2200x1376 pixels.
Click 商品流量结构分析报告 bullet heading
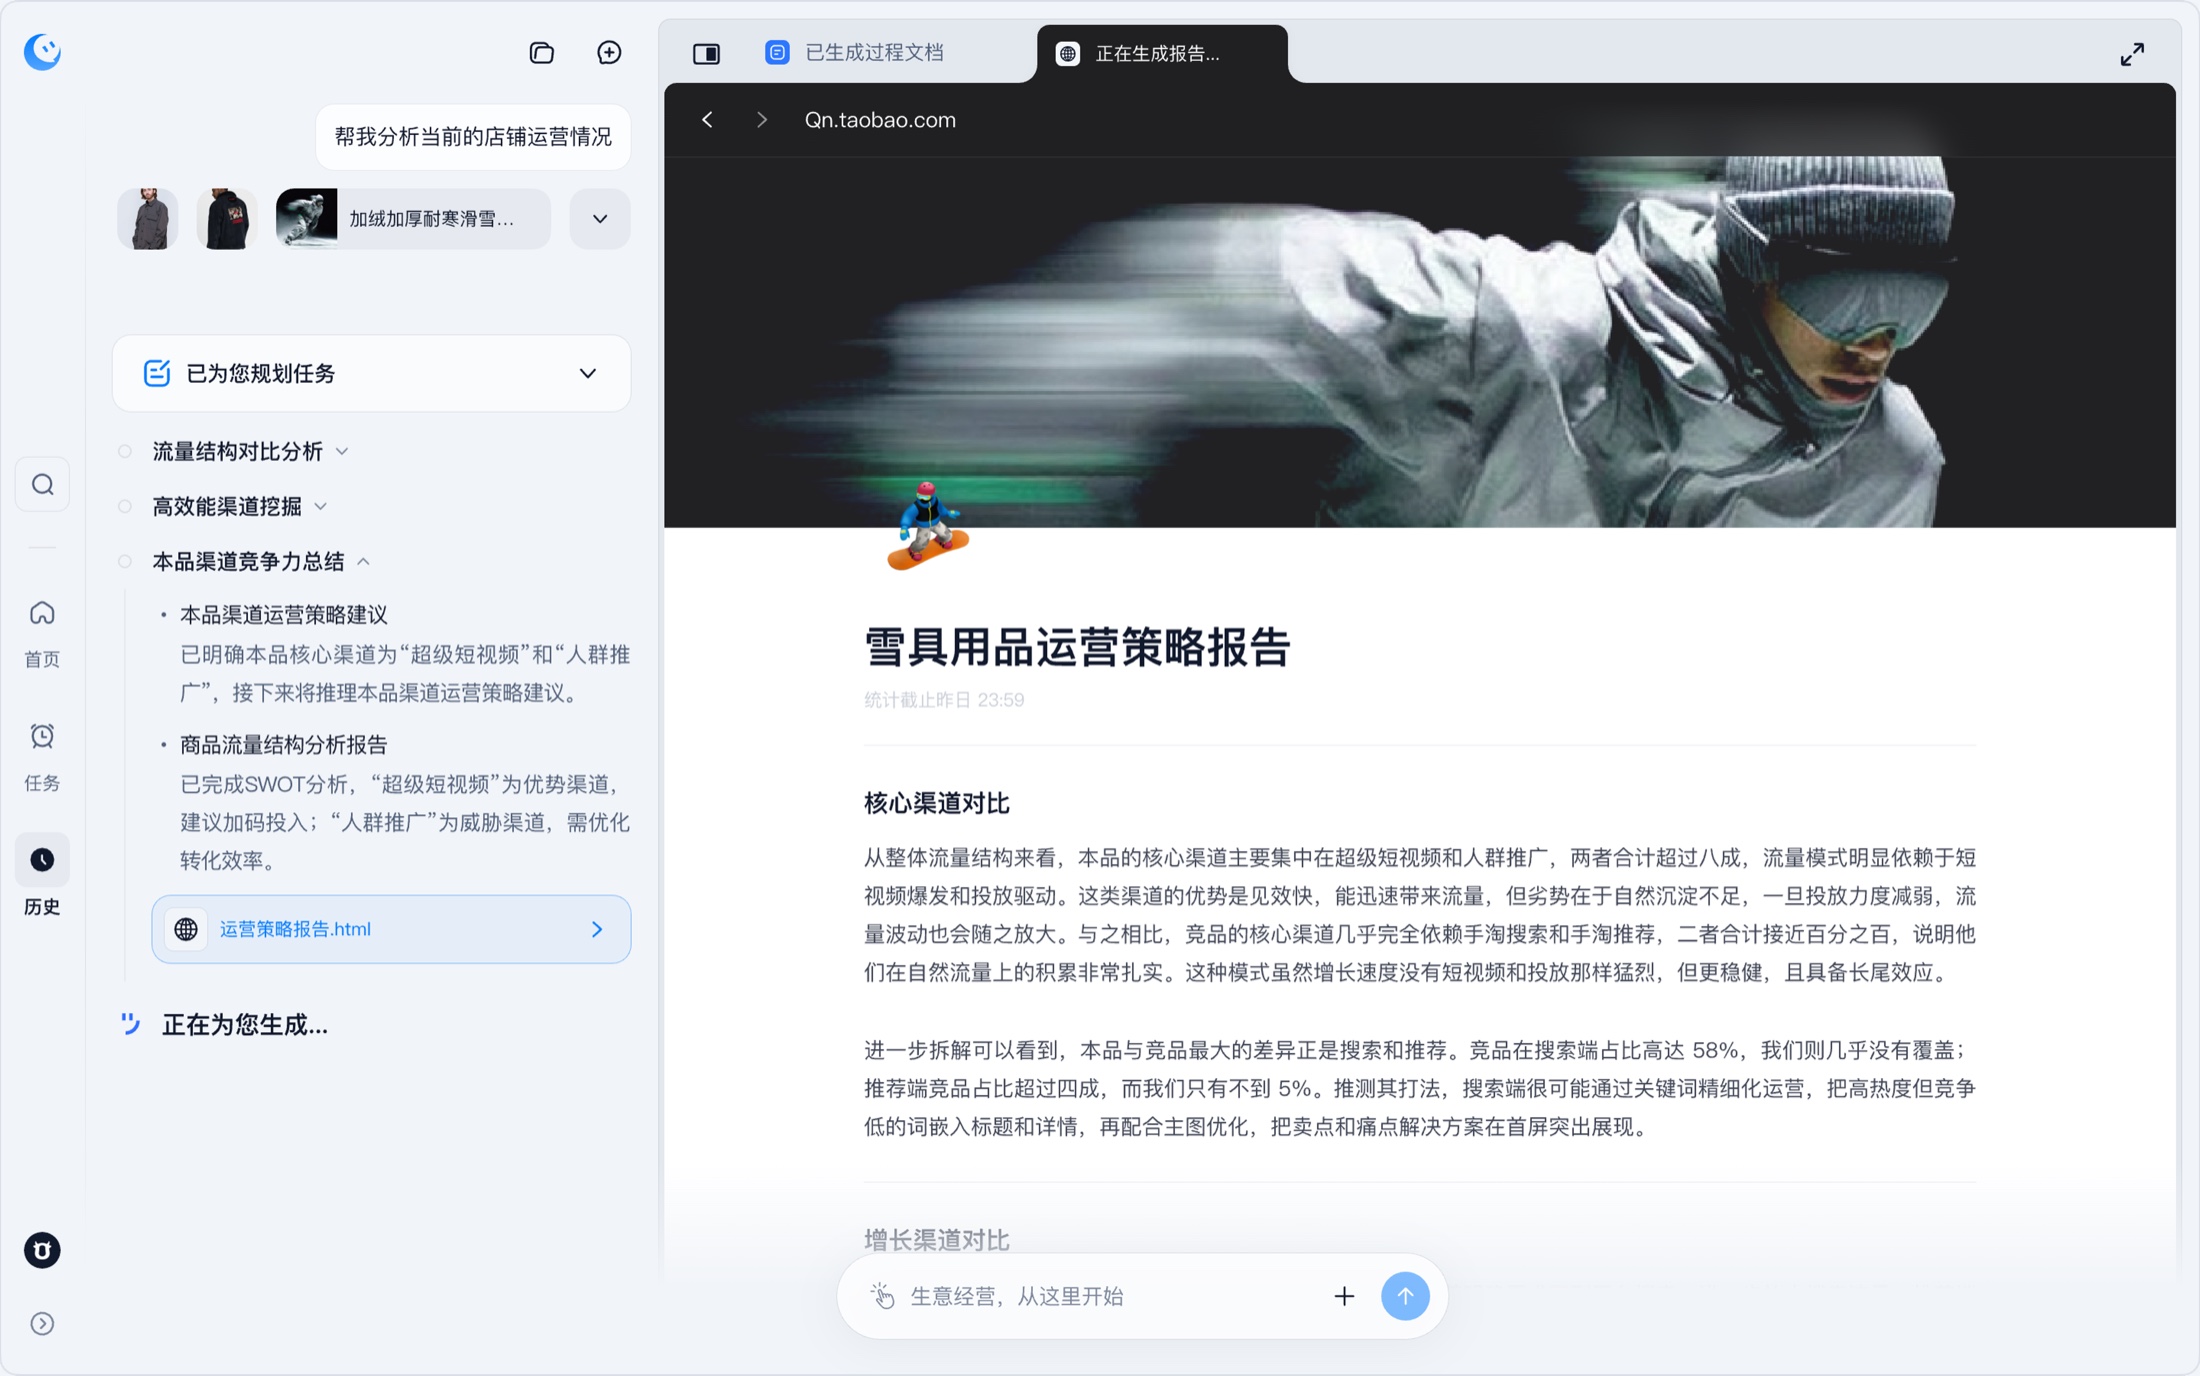point(284,745)
